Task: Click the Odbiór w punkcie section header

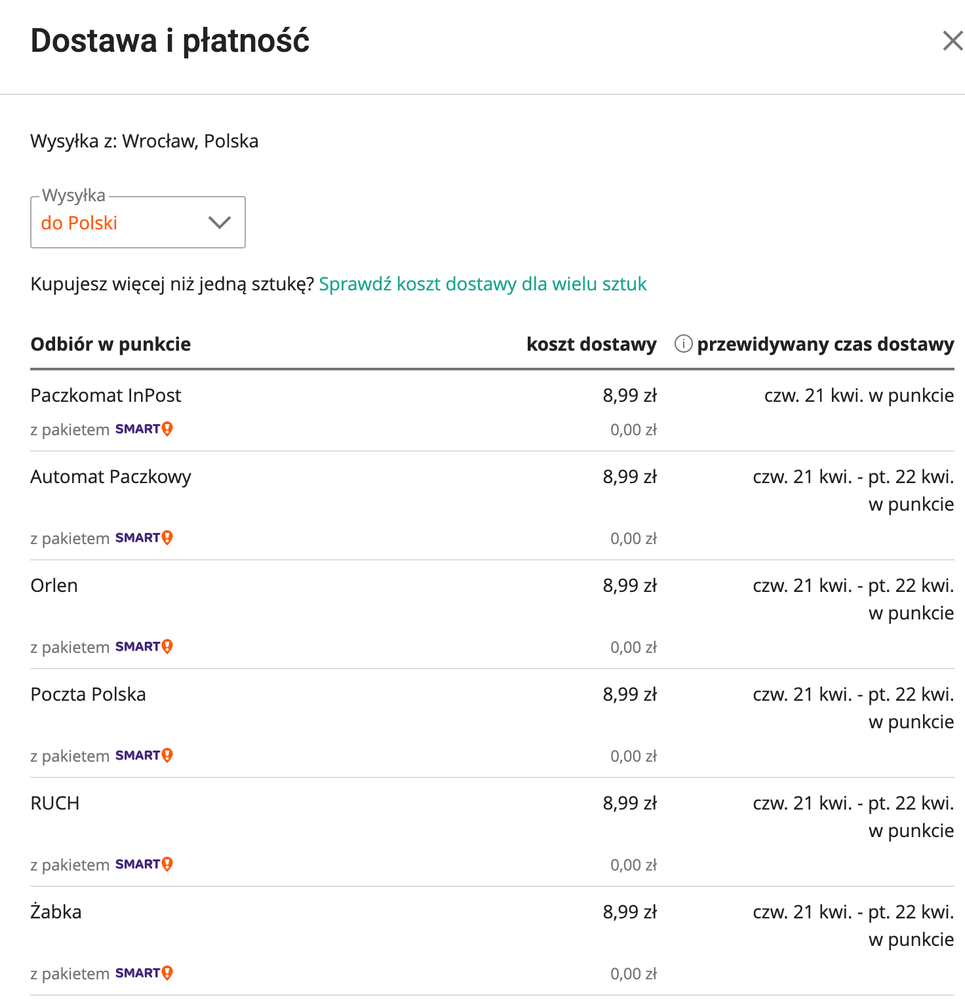Action: [110, 344]
